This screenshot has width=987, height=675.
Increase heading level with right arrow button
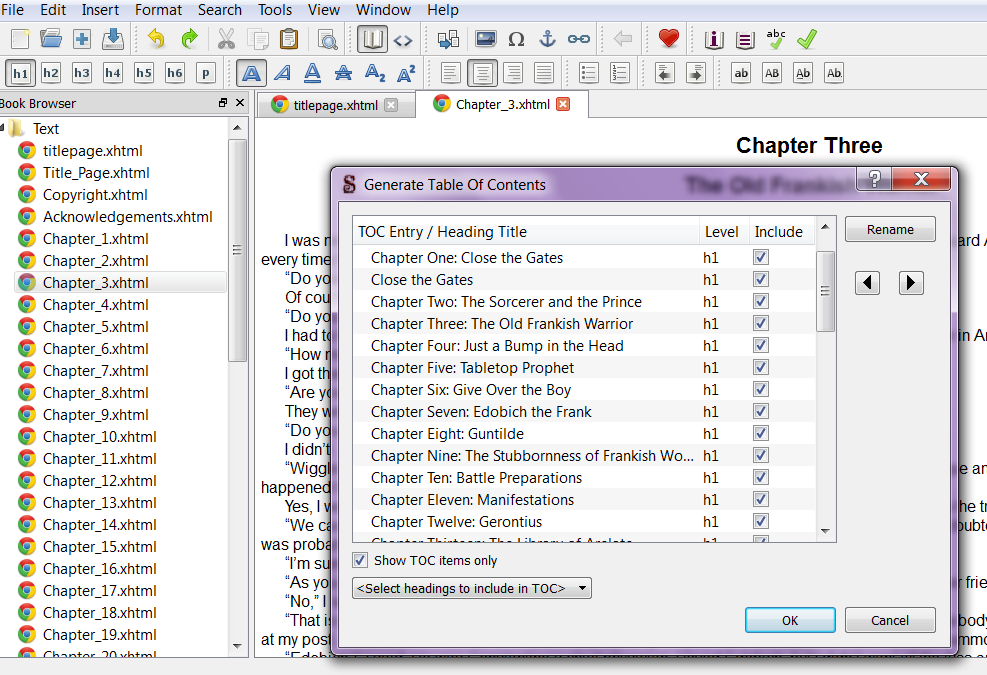911,283
